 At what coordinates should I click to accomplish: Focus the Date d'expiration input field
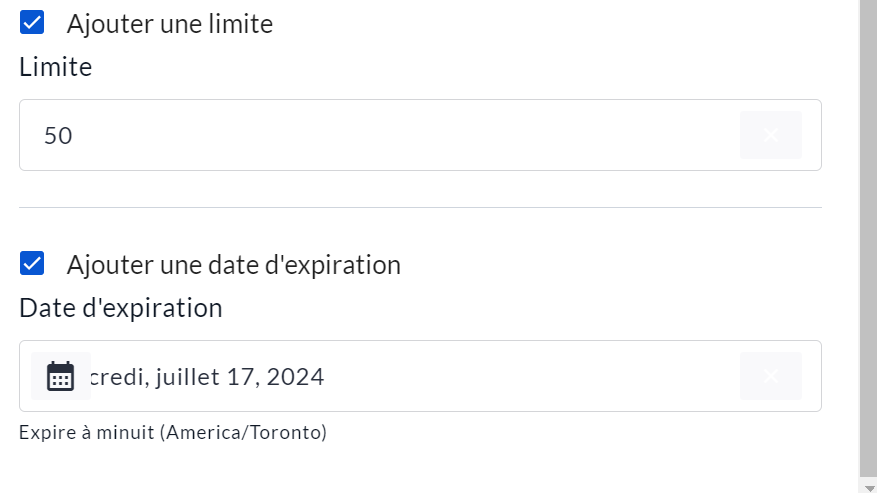click(x=500, y=376)
